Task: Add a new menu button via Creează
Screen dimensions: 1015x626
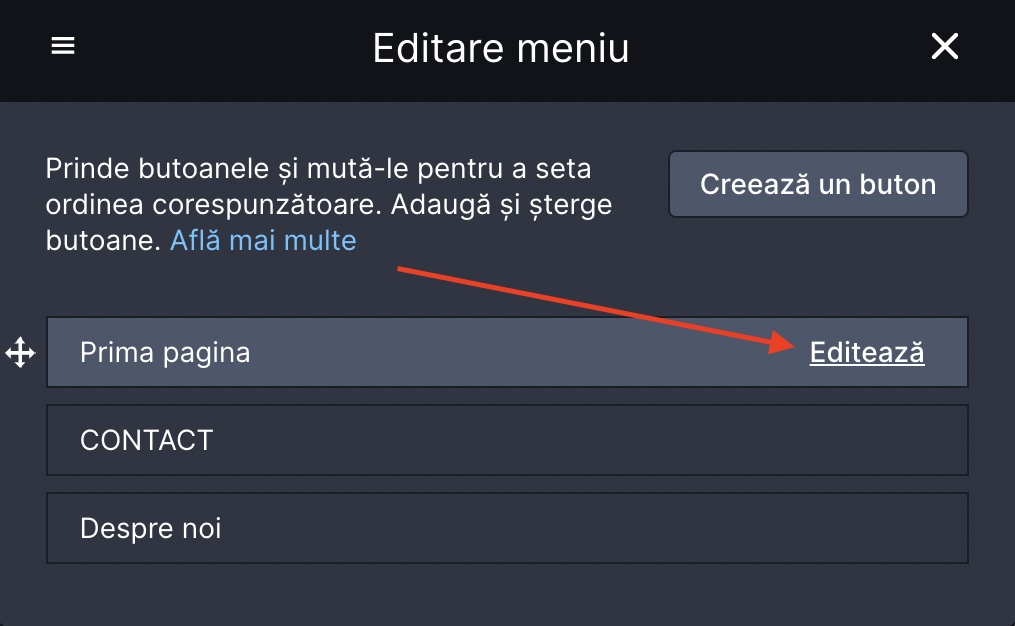Action: tap(818, 184)
